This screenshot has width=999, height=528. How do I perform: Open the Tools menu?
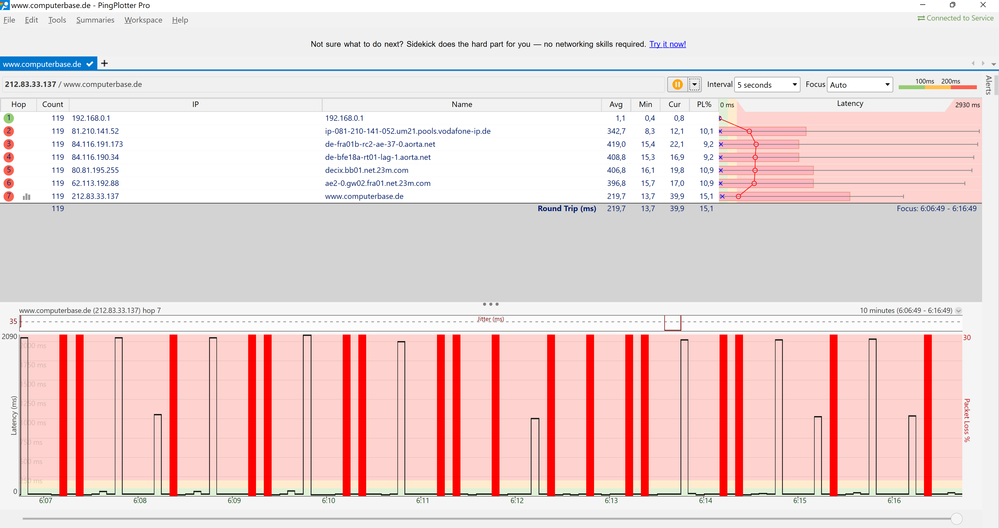[57, 20]
